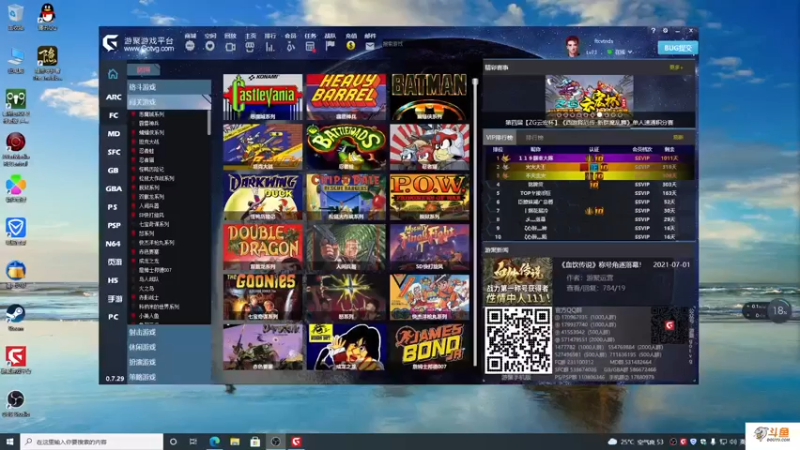
Task: Select the MD platform tab
Action: [113, 134]
